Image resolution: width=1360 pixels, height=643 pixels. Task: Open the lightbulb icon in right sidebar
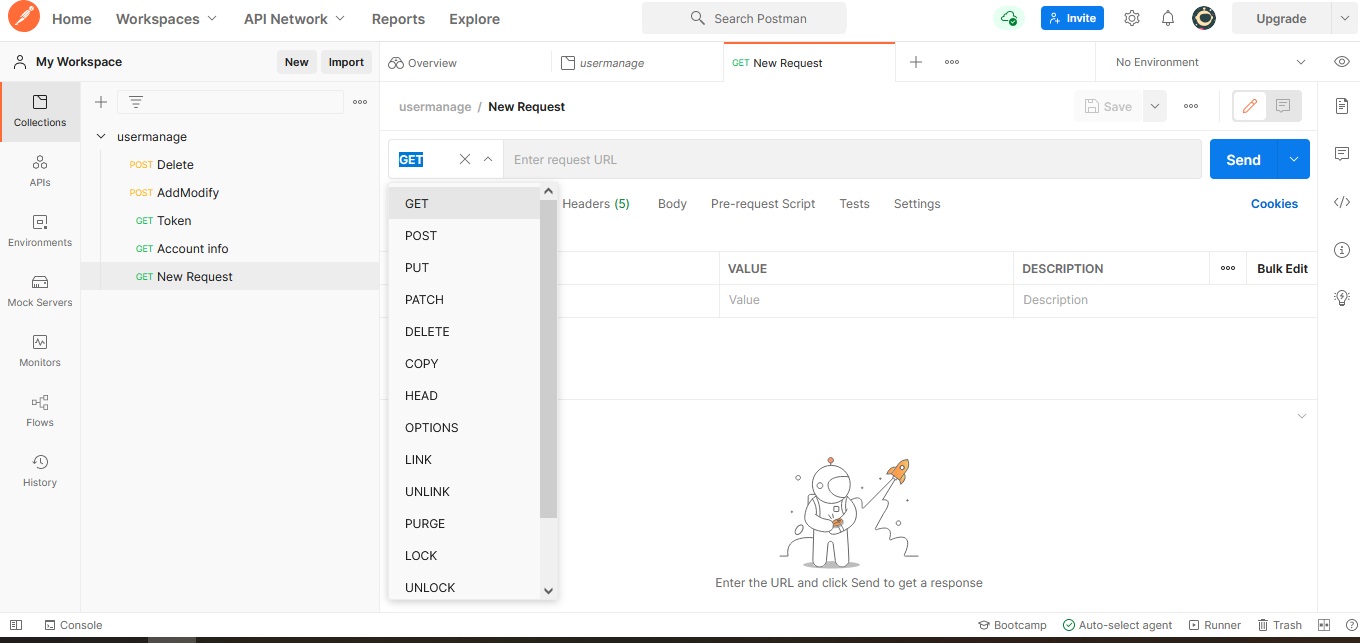coord(1342,297)
